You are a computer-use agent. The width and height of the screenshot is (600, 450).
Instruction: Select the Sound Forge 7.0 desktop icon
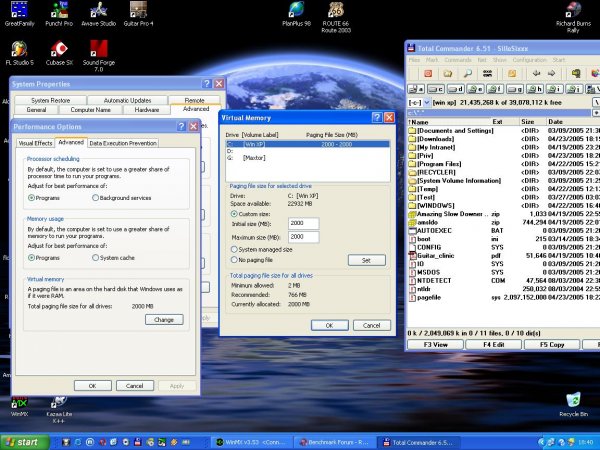point(99,56)
